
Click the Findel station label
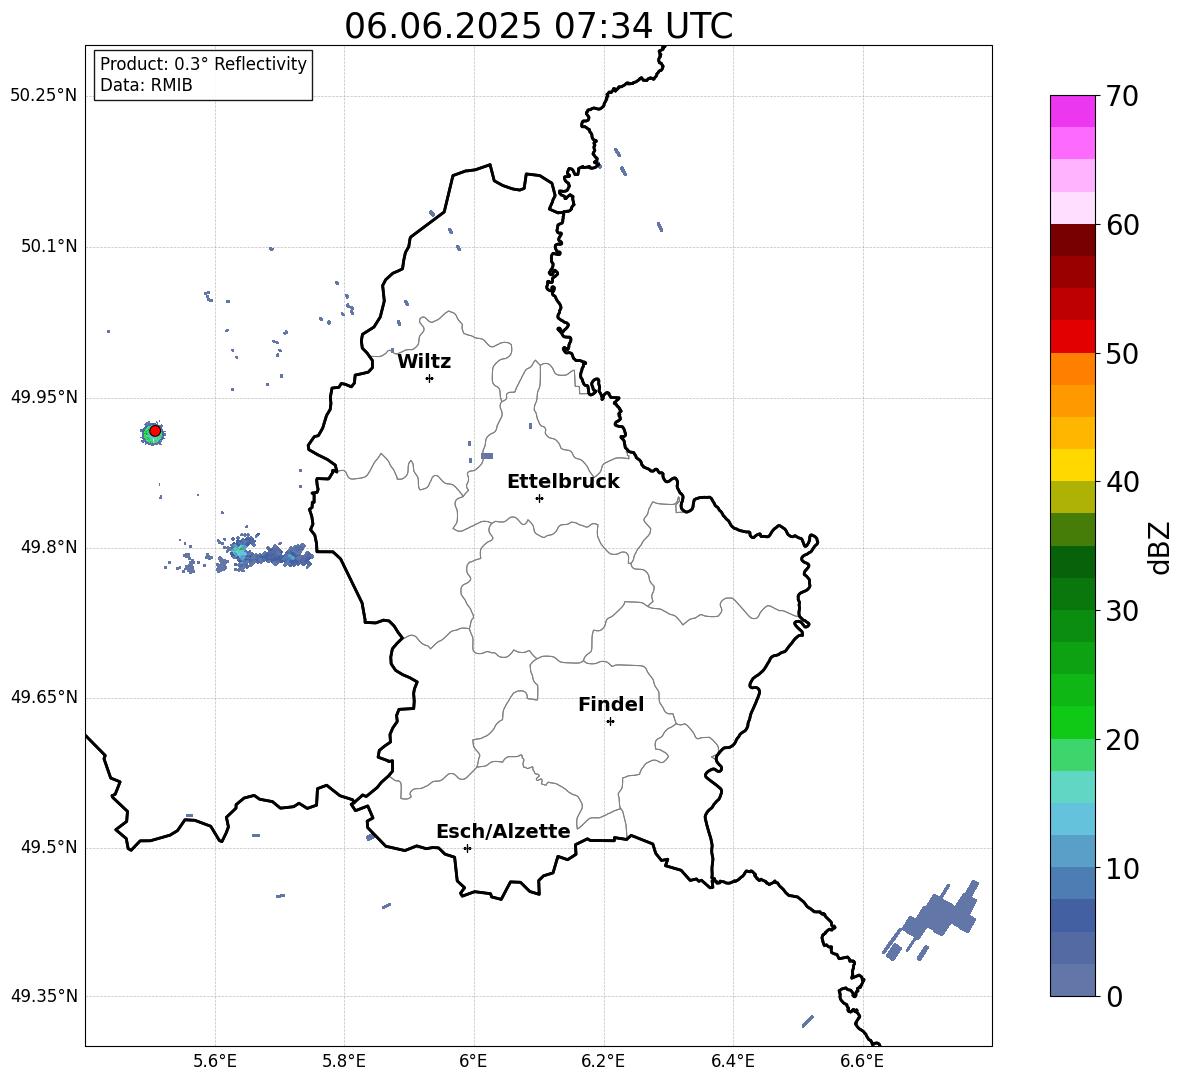[611, 704]
